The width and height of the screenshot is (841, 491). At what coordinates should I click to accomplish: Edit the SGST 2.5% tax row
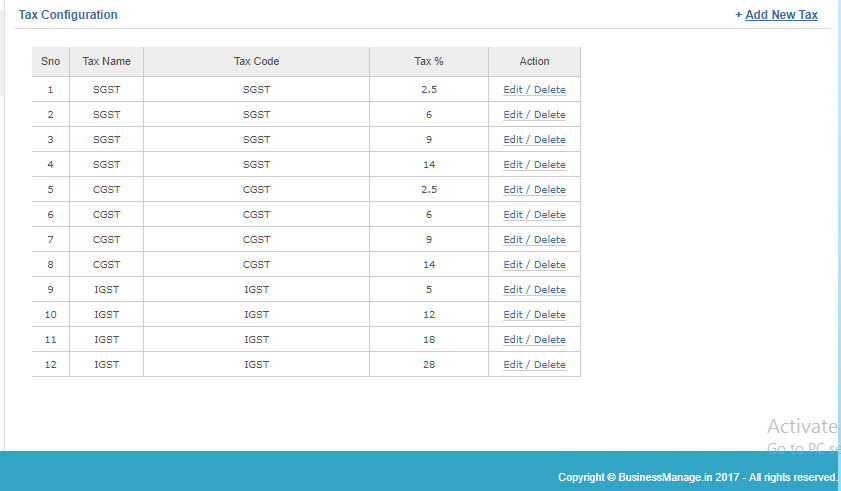click(513, 90)
